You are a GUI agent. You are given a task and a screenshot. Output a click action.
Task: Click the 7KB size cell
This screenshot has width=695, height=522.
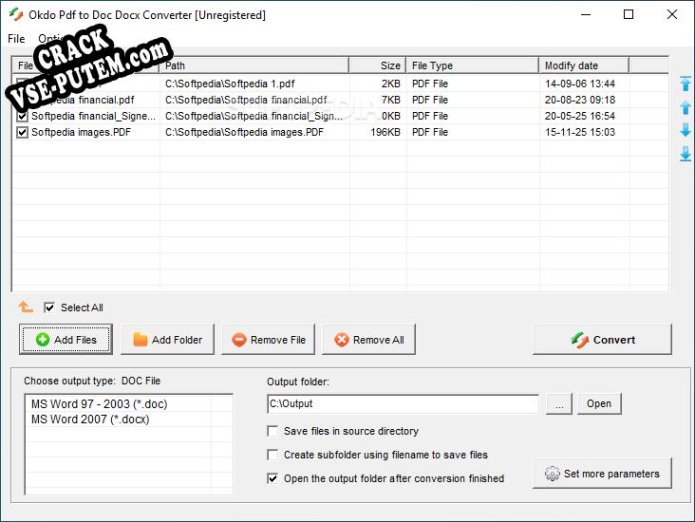click(x=391, y=100)
